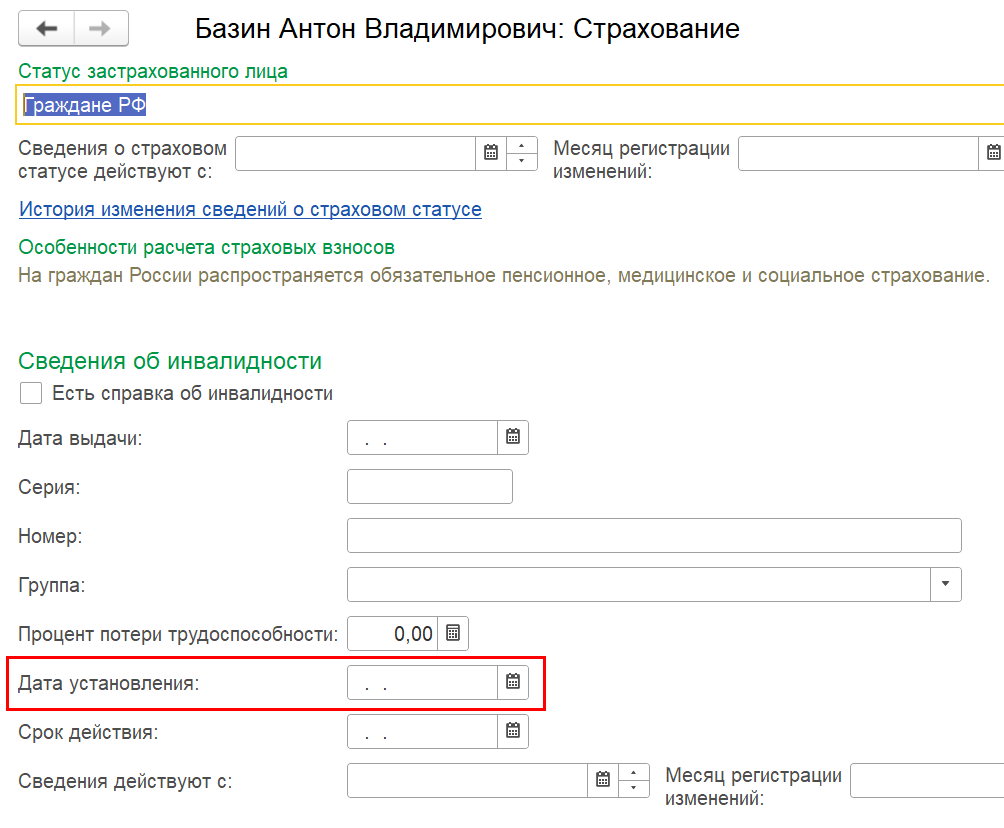Screen dimensions: 1004x828
Task: Decrease Сведения действуют с date stepper
Action: [634, 788]
